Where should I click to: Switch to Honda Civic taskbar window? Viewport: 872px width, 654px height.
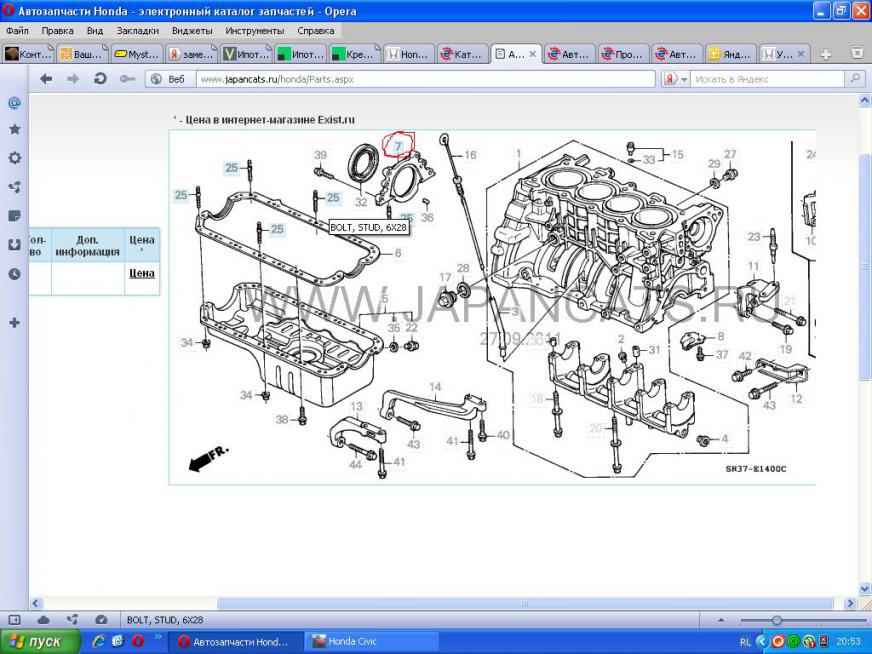(373, 642)
